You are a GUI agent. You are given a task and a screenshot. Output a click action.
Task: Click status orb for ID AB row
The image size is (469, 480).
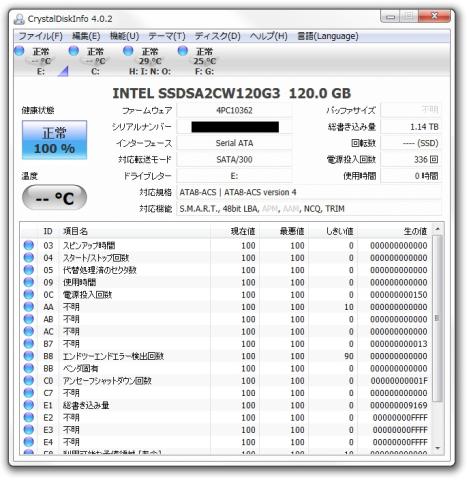tap(29, 319)
